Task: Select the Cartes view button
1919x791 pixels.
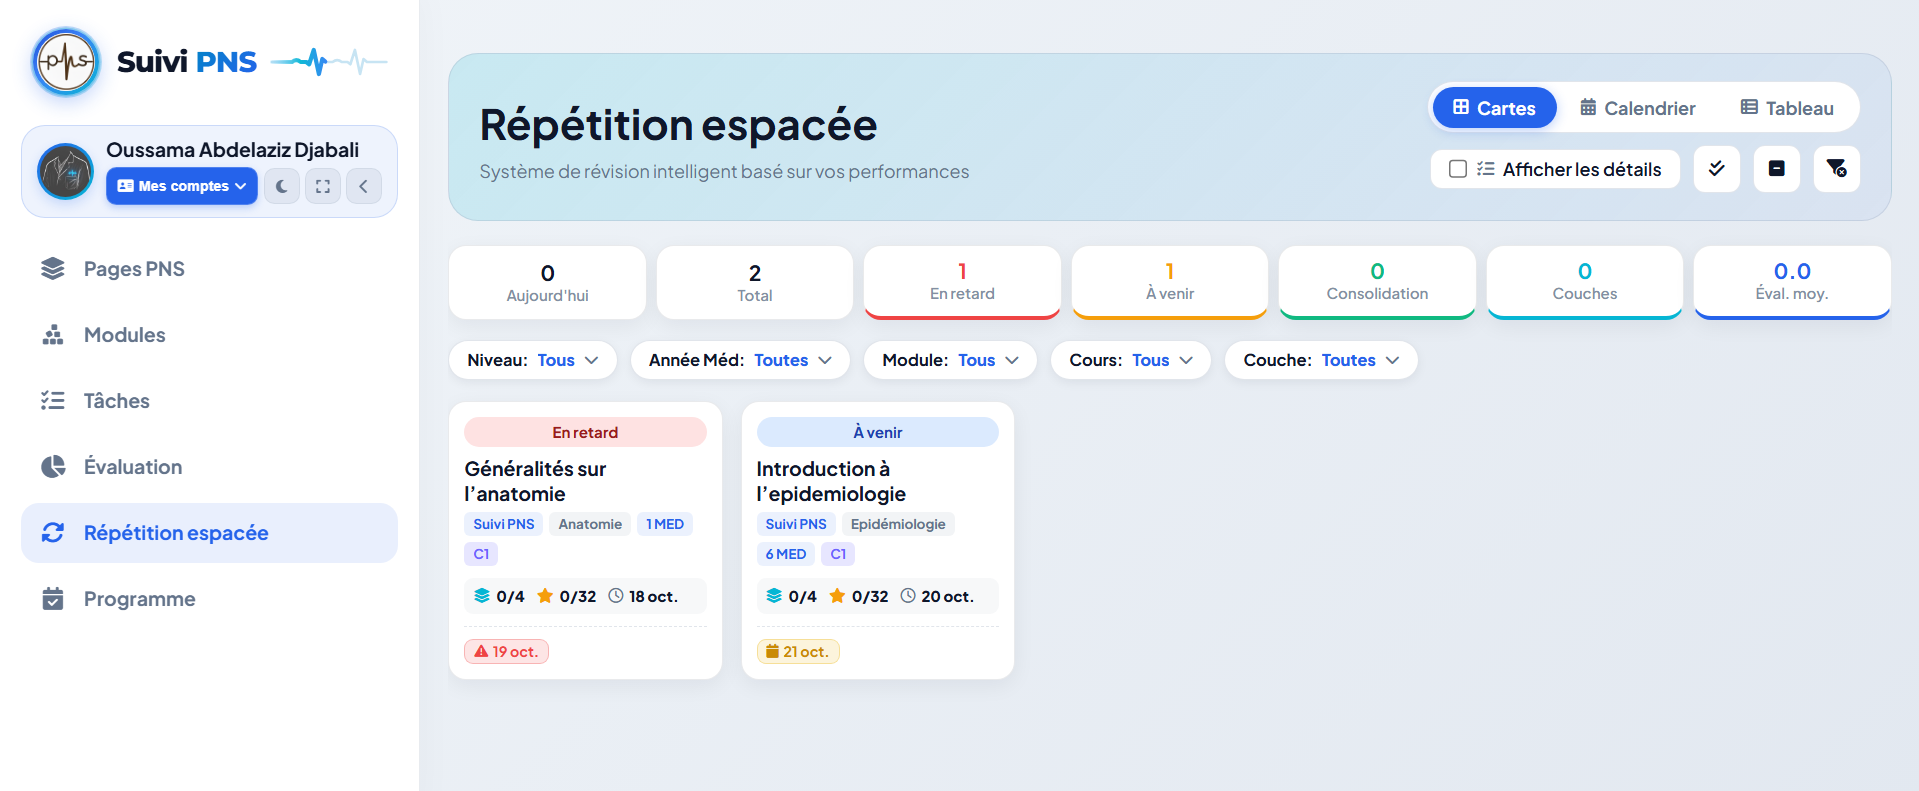Action: [x=1494, y=108]
